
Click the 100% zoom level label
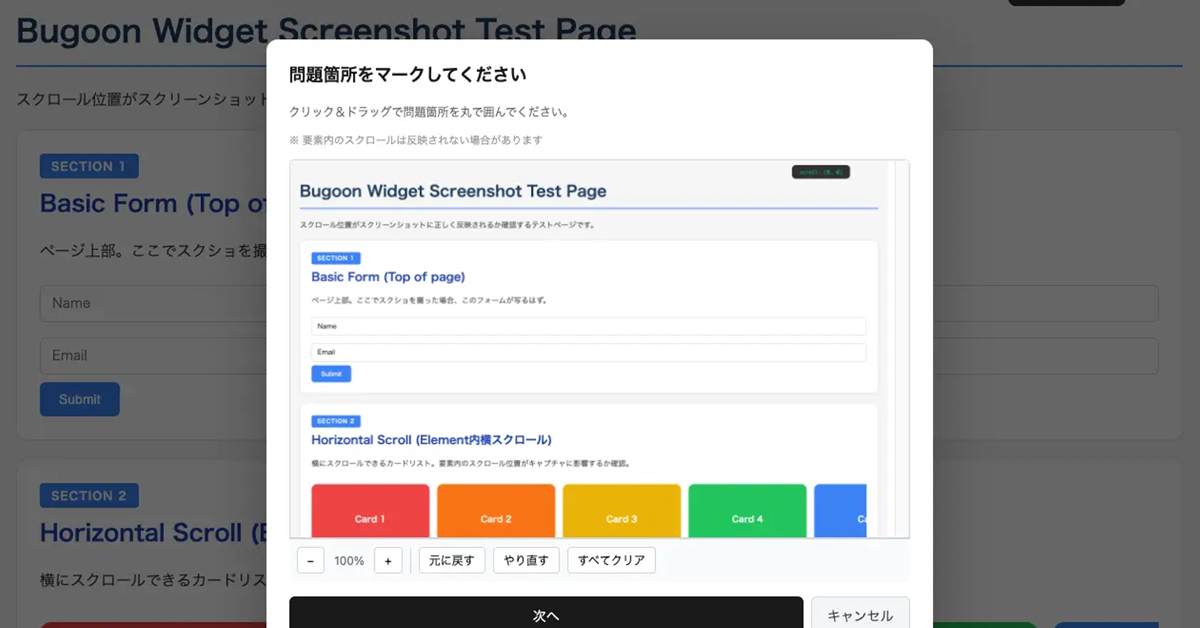[349, 561]
